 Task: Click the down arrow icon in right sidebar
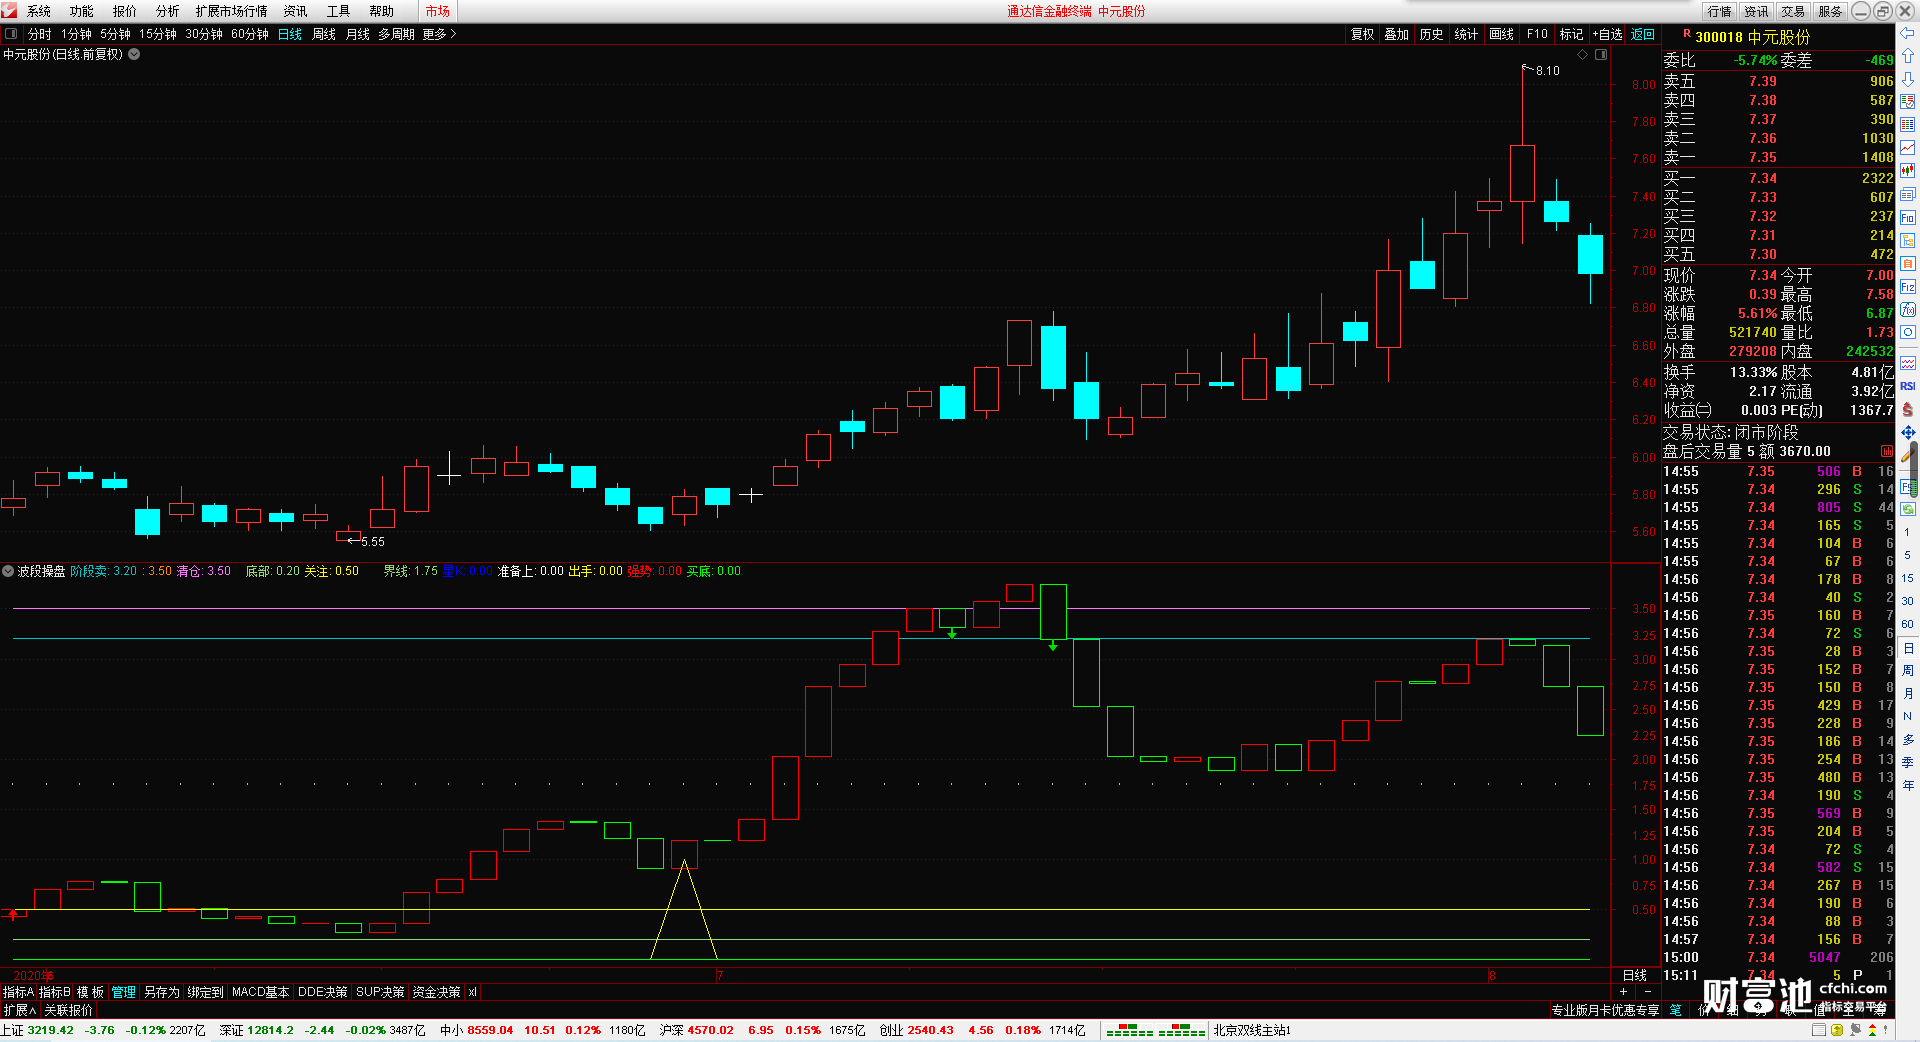pos(1908,78)
